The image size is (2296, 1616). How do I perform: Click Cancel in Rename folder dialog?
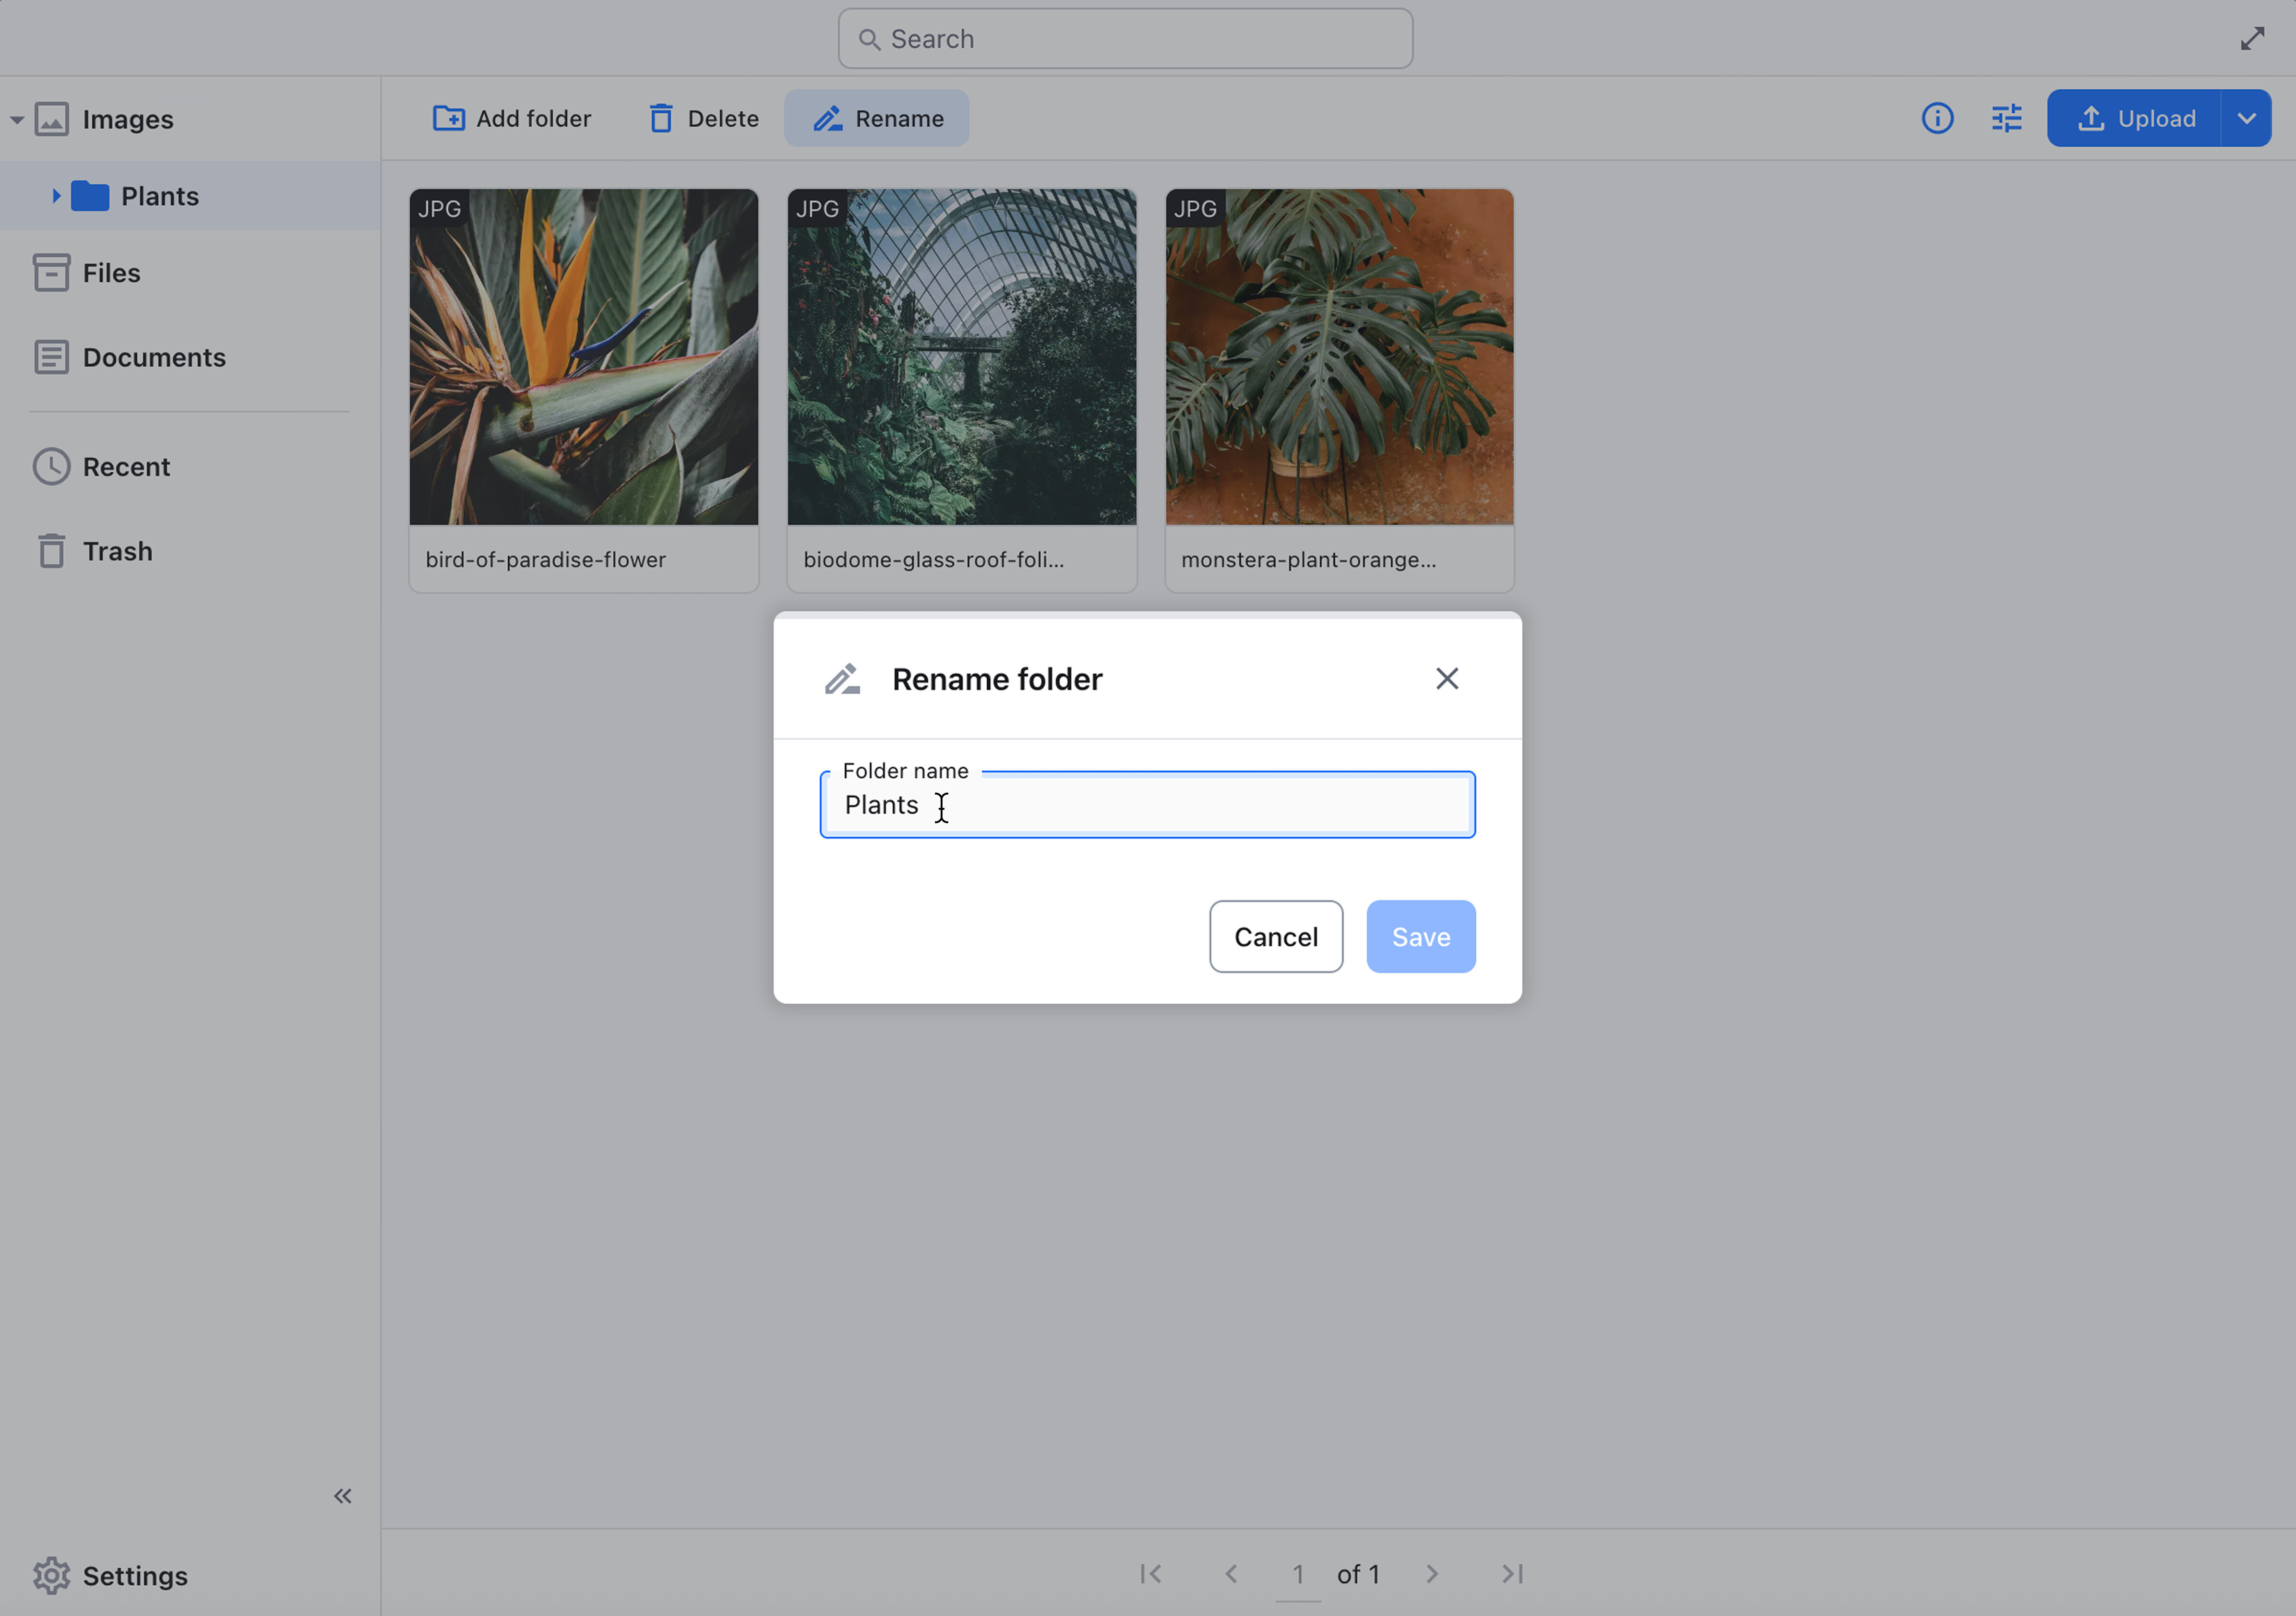(1276, 937)
